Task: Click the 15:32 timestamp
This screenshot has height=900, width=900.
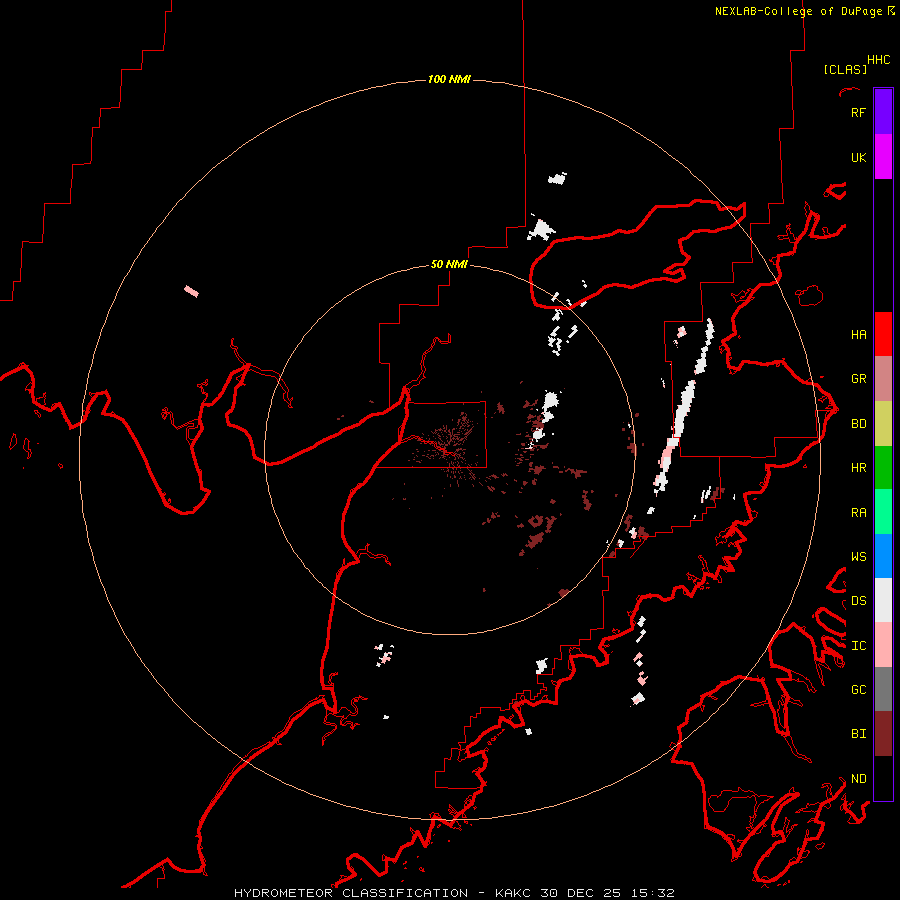Action: click(651, 893)
